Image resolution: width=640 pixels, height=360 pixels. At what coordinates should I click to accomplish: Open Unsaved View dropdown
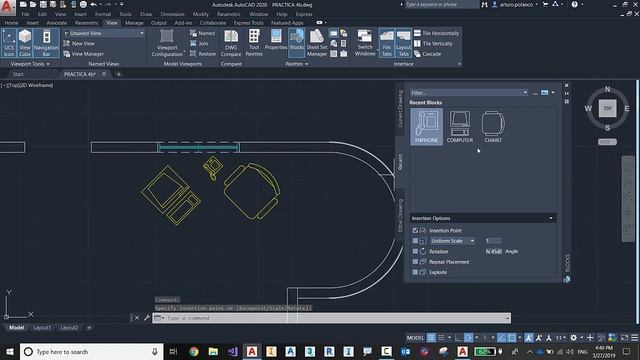[104, 33]
